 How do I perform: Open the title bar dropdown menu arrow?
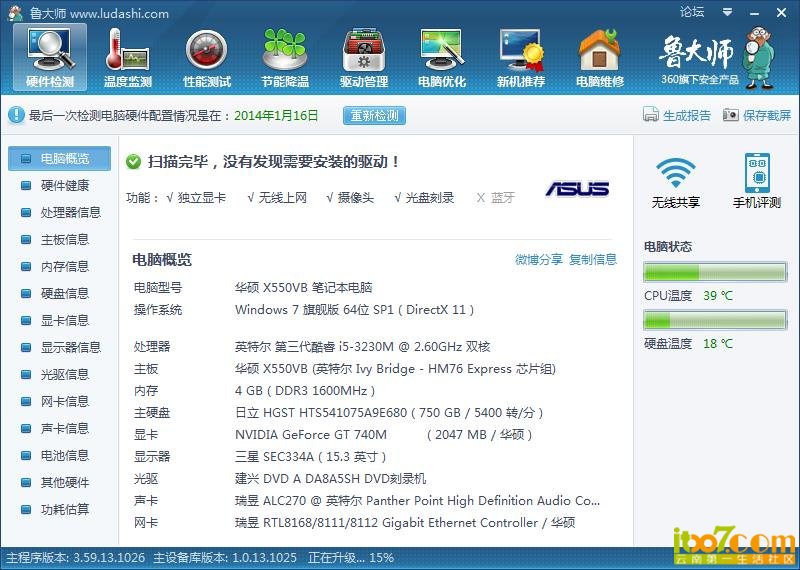[728, 12]
